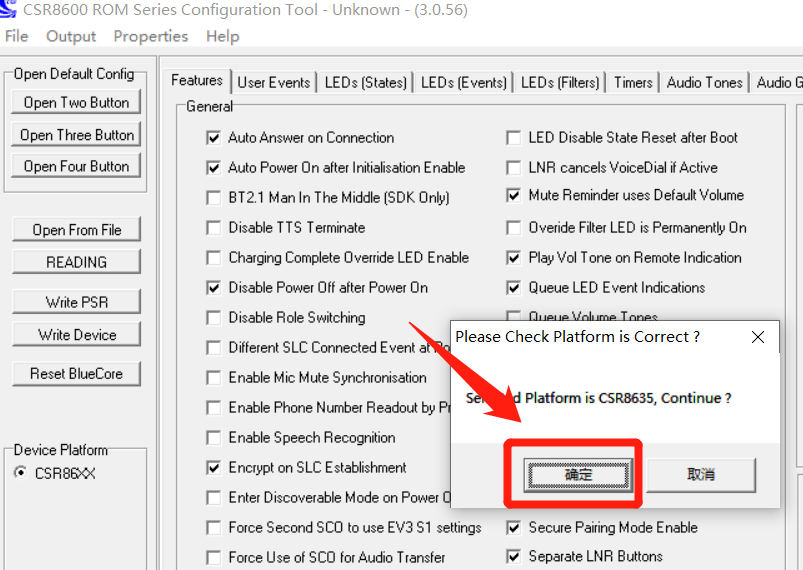Toggle Queue LED Event Indications checkbox
This screenshot has width=803, height=570.
coord(514,288)
